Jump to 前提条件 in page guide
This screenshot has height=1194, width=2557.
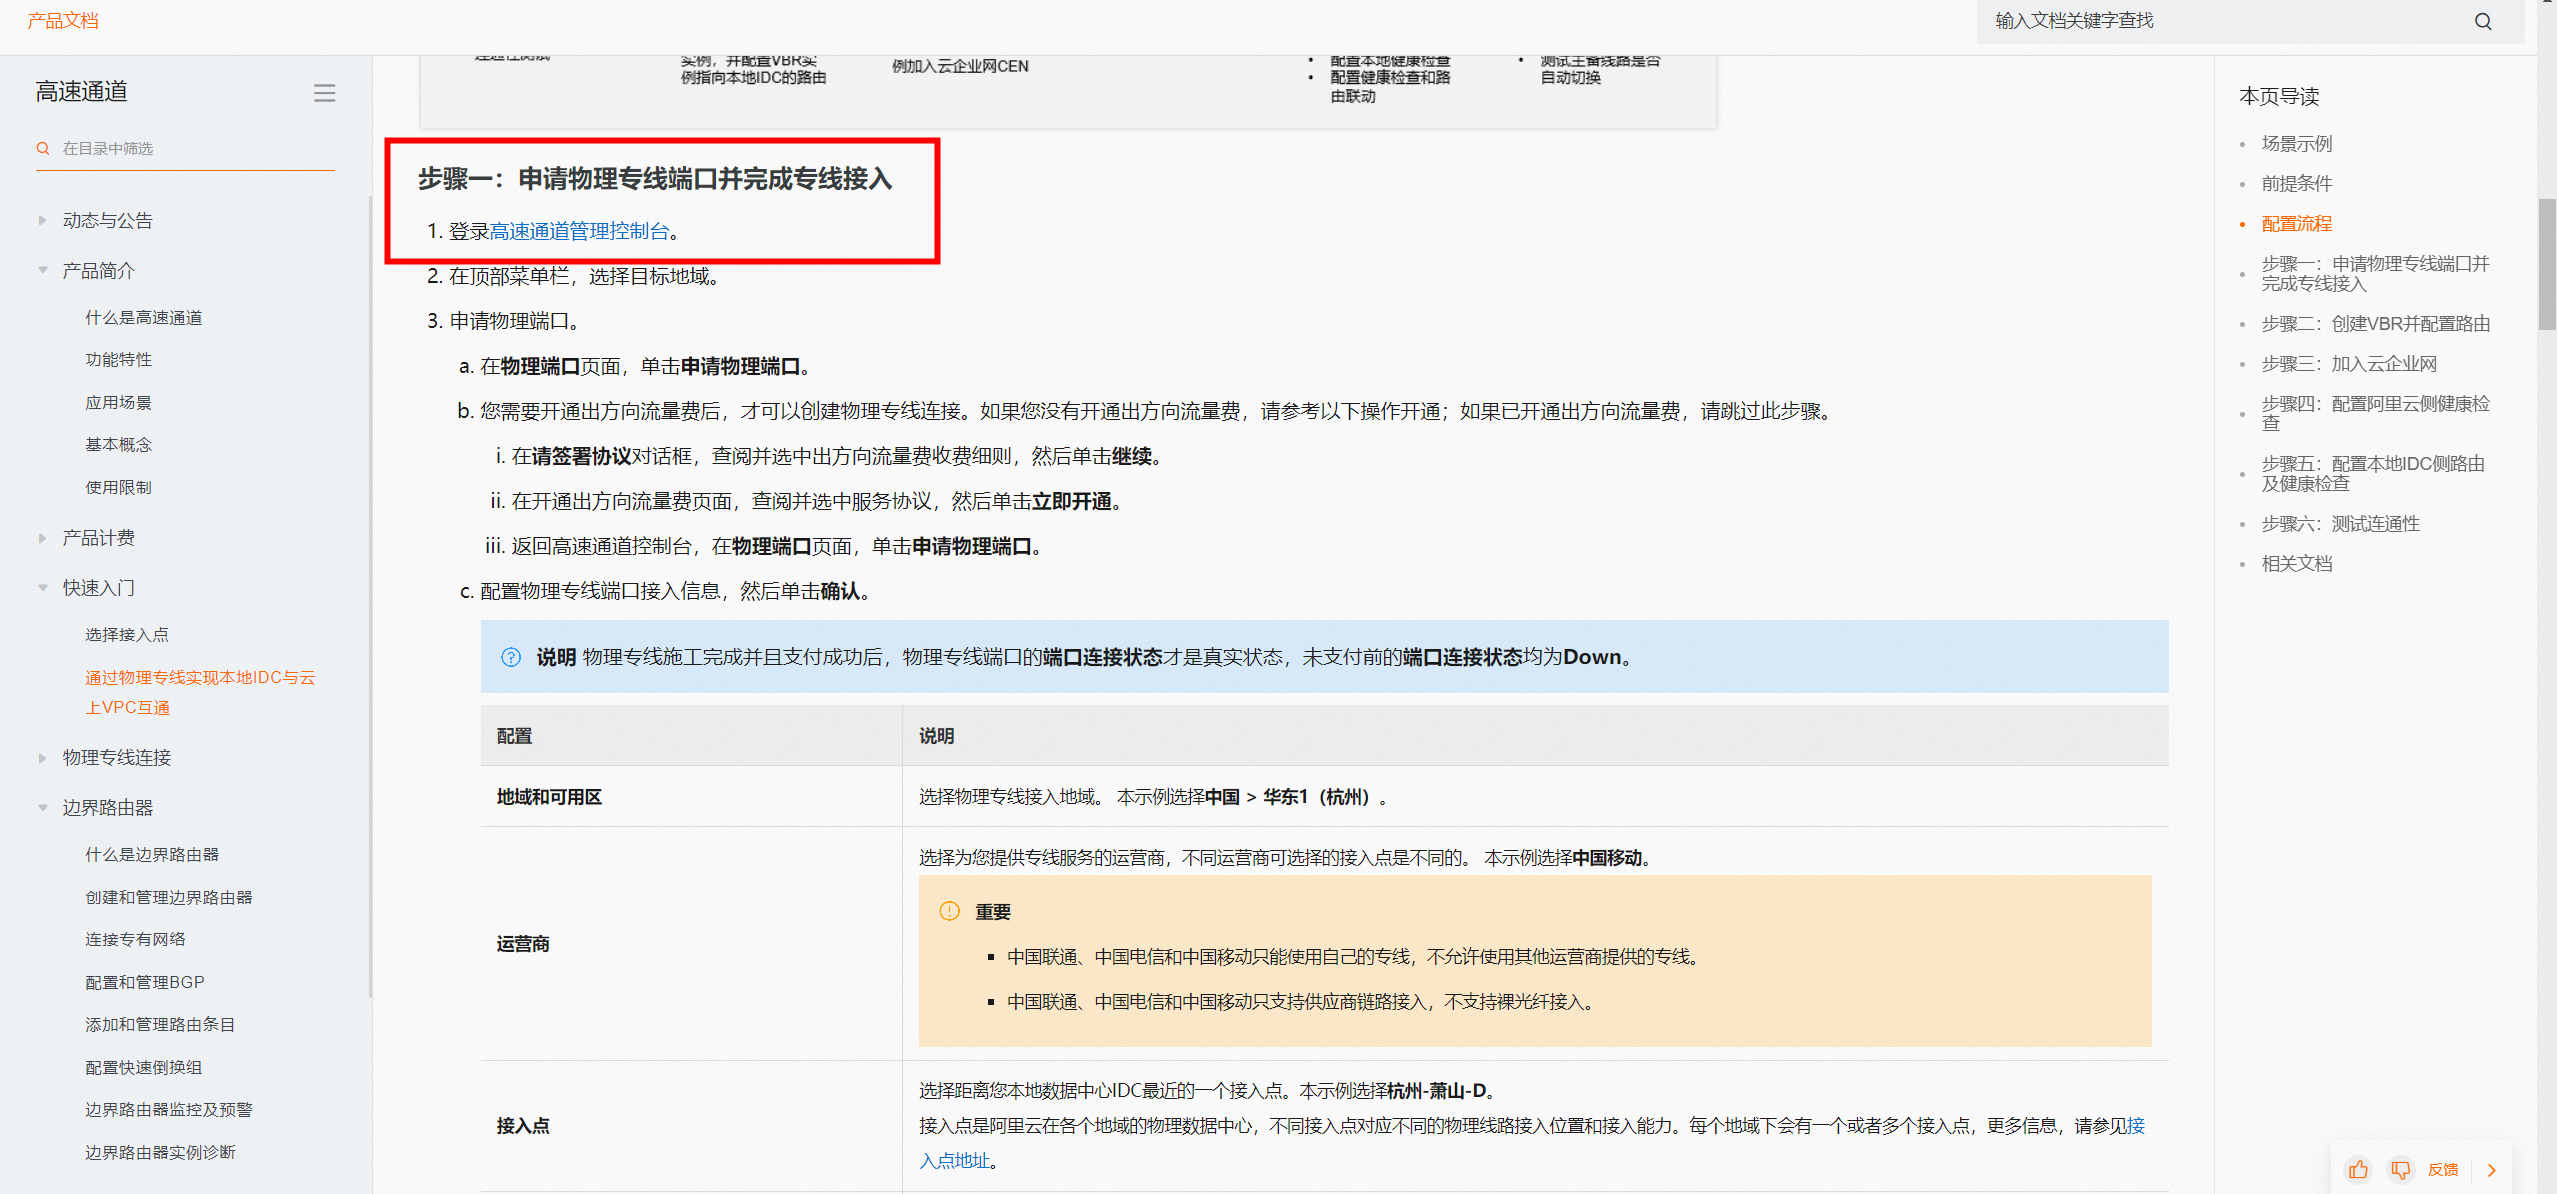point(2297,184)
